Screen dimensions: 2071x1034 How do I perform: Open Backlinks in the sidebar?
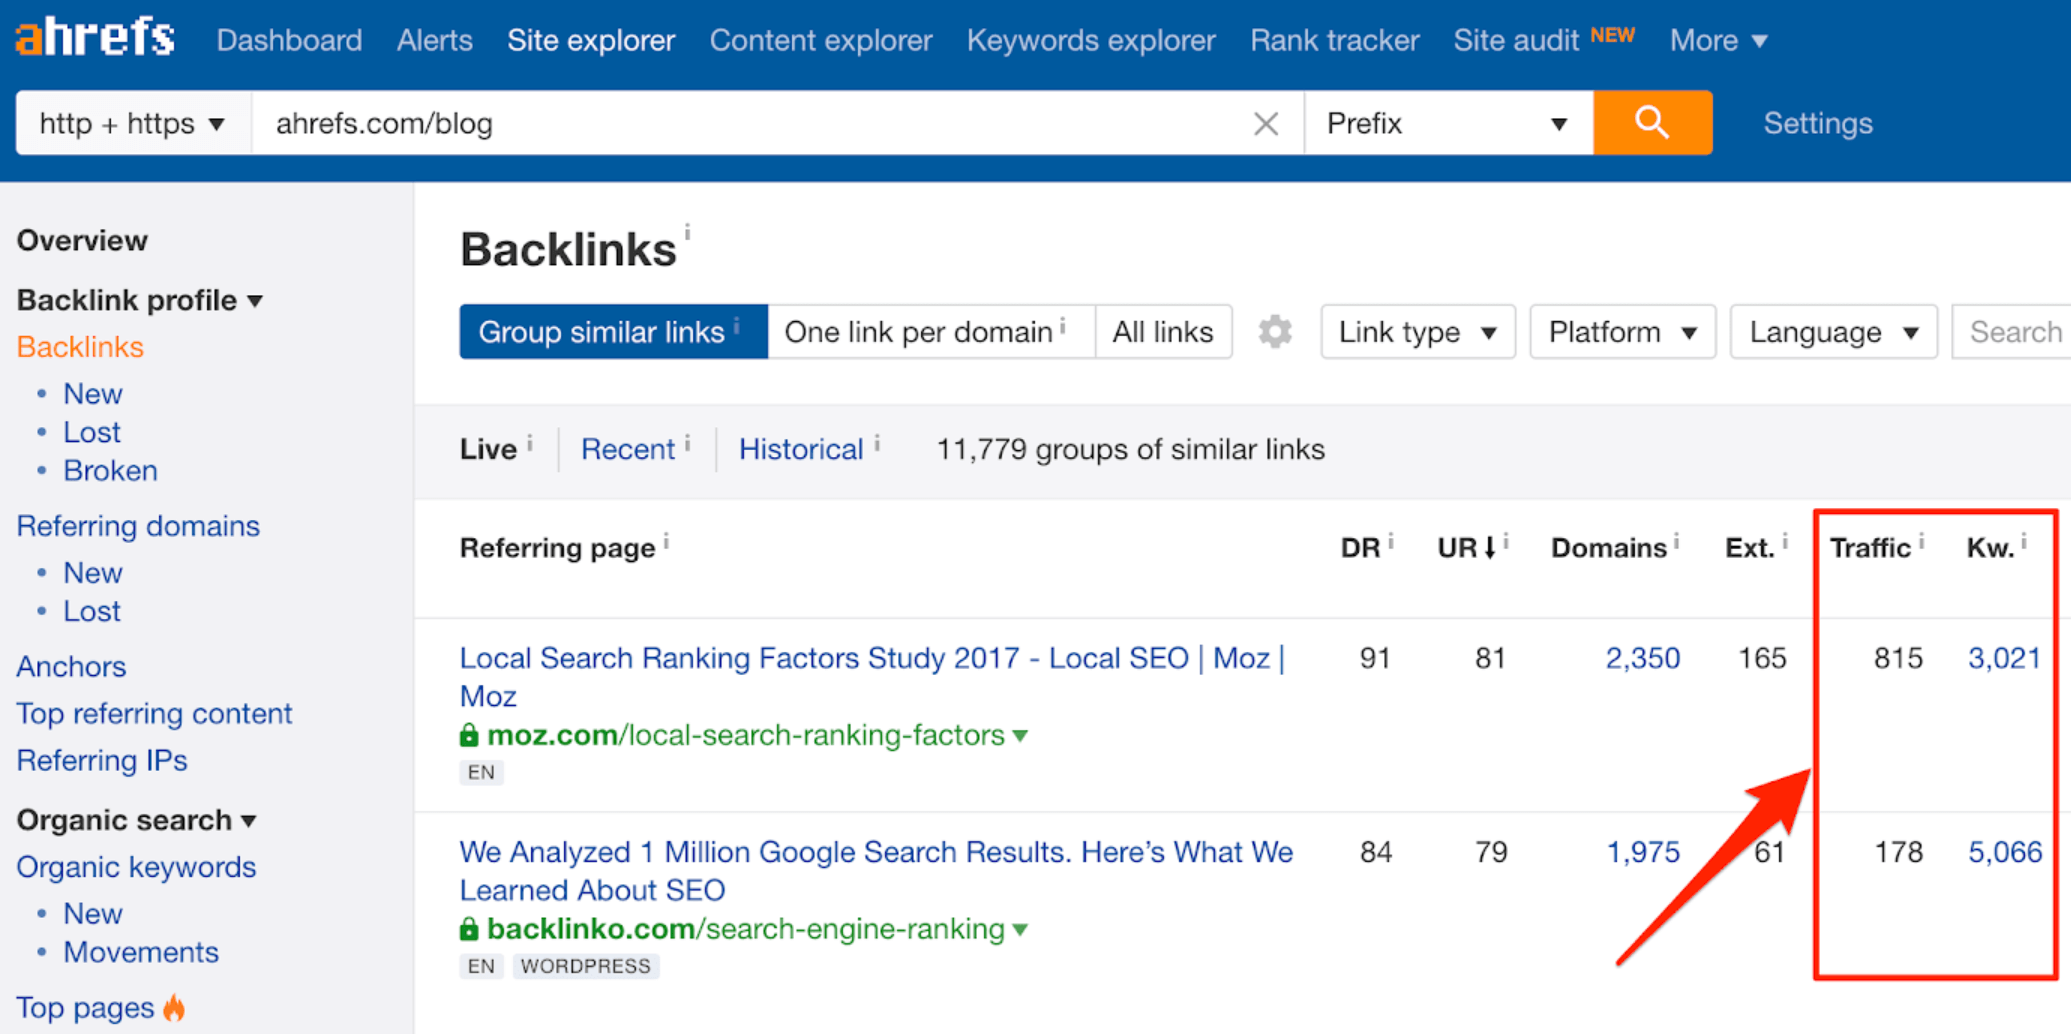[x=80, y=347]
